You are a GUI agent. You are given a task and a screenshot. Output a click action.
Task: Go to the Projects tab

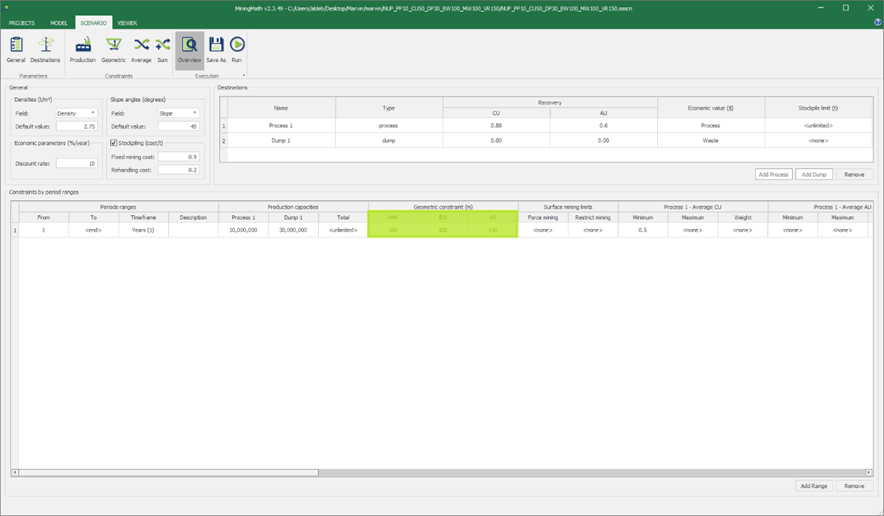(x=22, y=22)
